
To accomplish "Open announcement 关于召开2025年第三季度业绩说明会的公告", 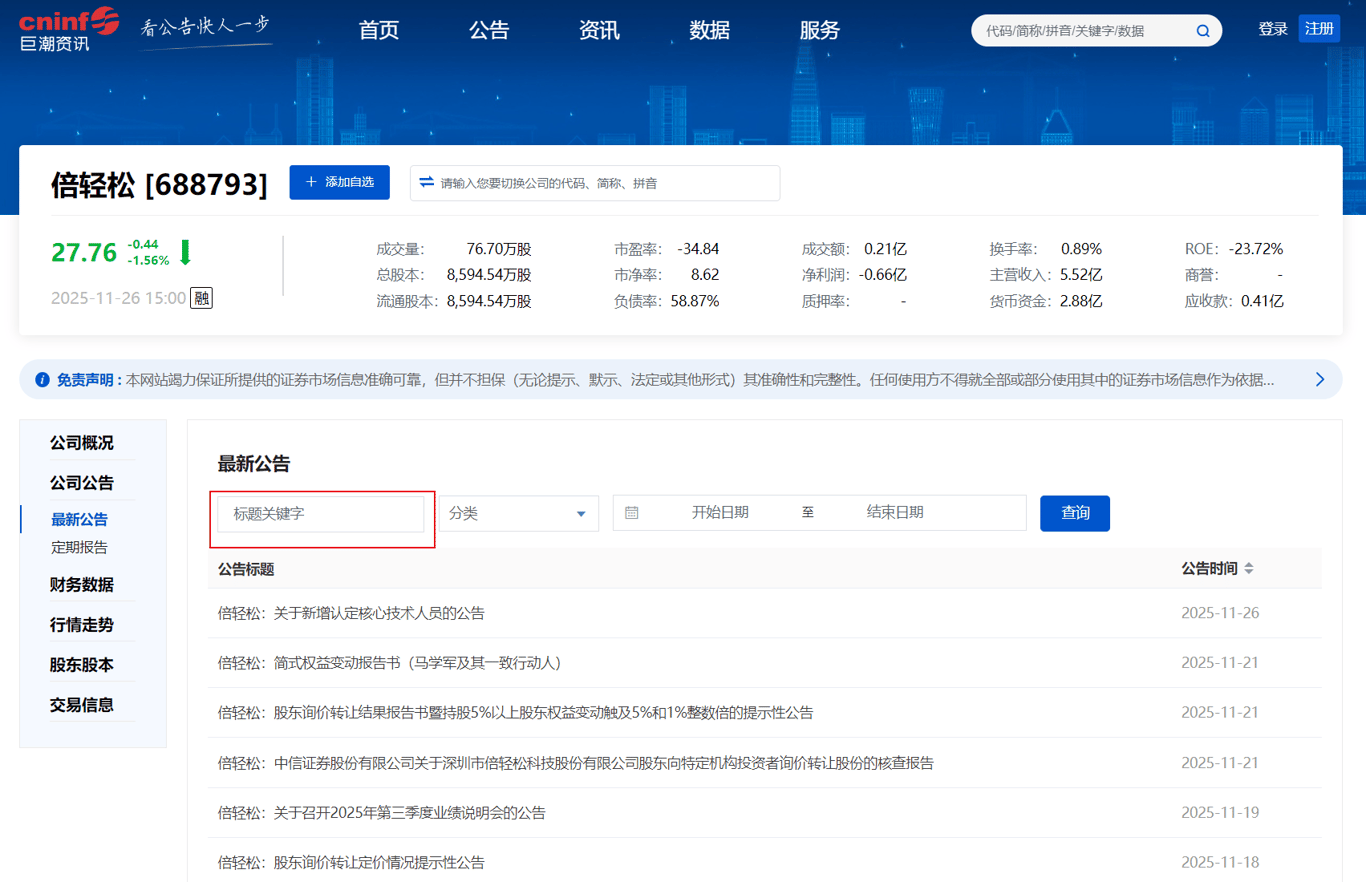I will tap(382, 813).
